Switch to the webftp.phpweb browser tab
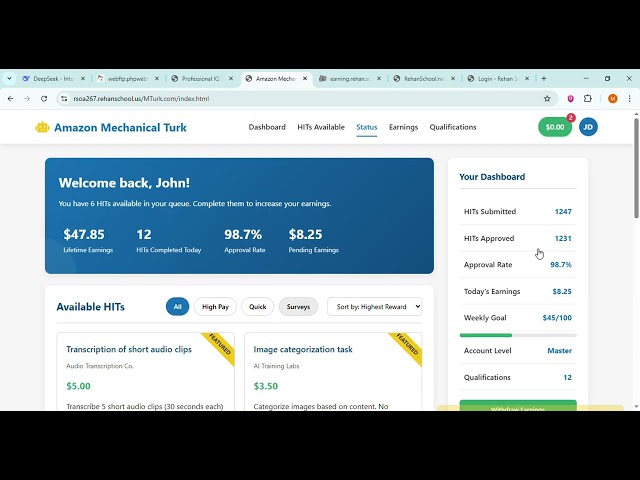The height and width of the screenshot is (480, 640). [127, 78]
